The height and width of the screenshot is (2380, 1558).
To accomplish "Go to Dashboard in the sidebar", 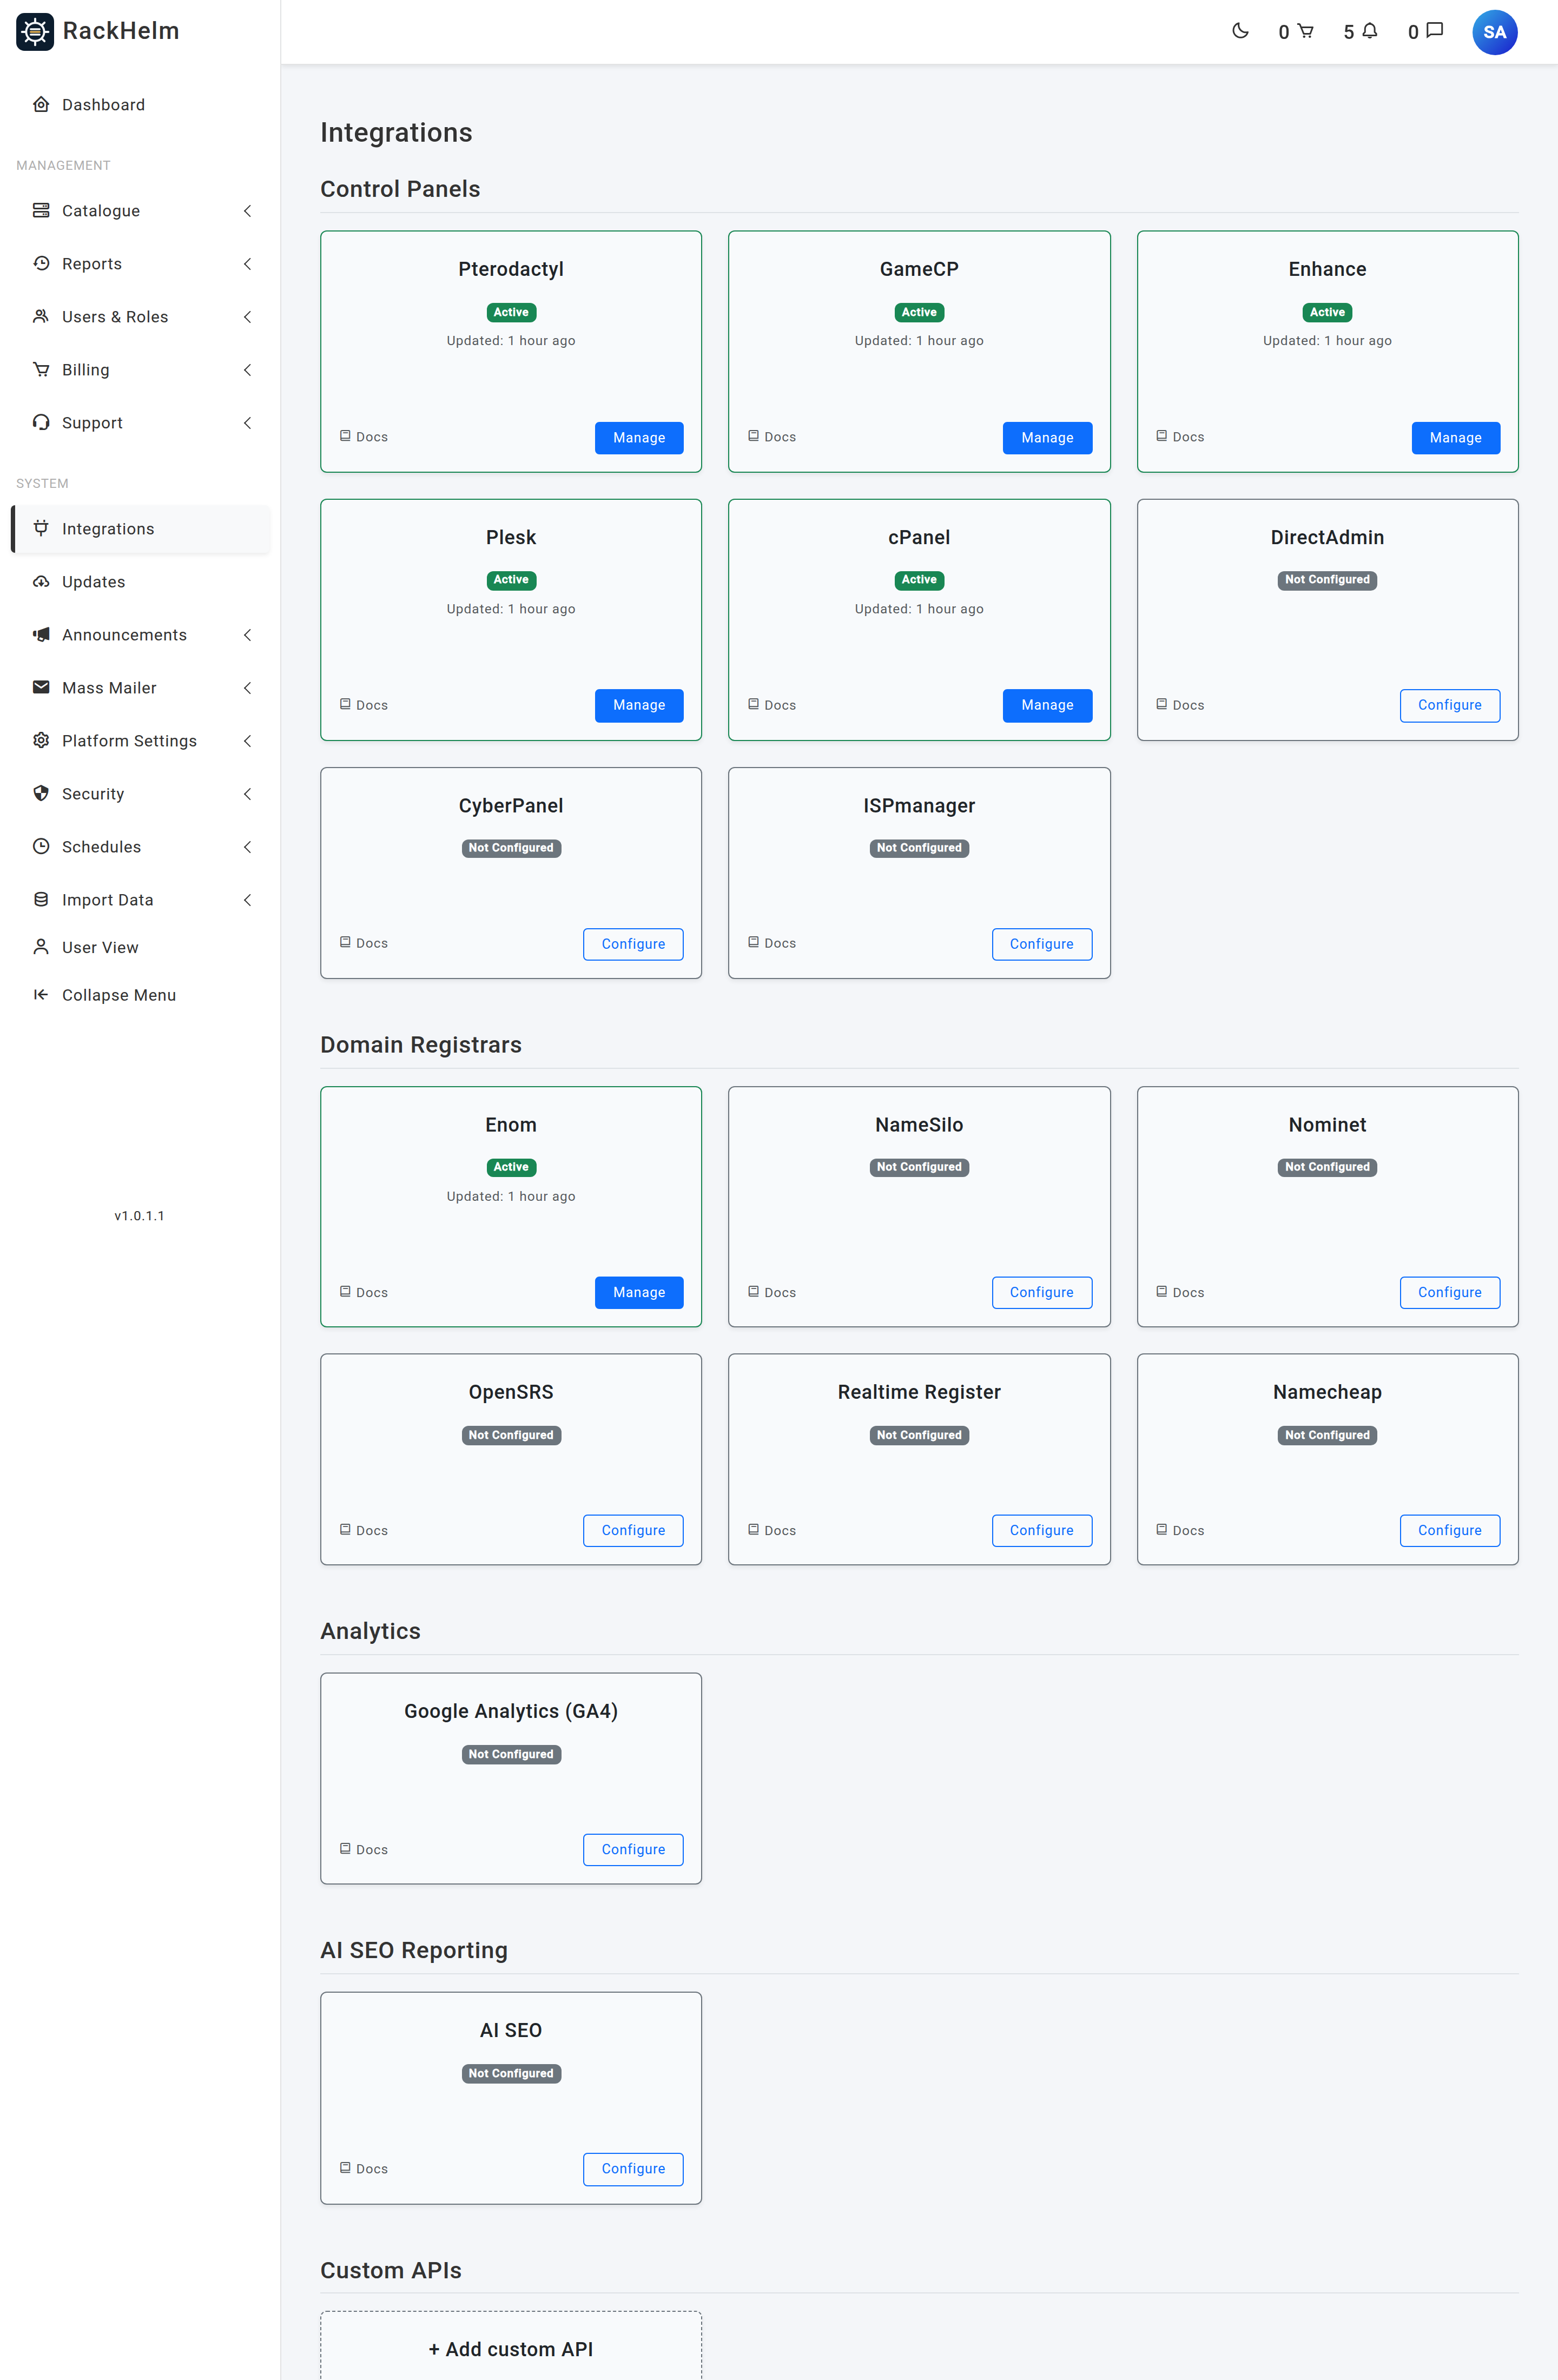I will pyautogui.click(x=140, y=105).
